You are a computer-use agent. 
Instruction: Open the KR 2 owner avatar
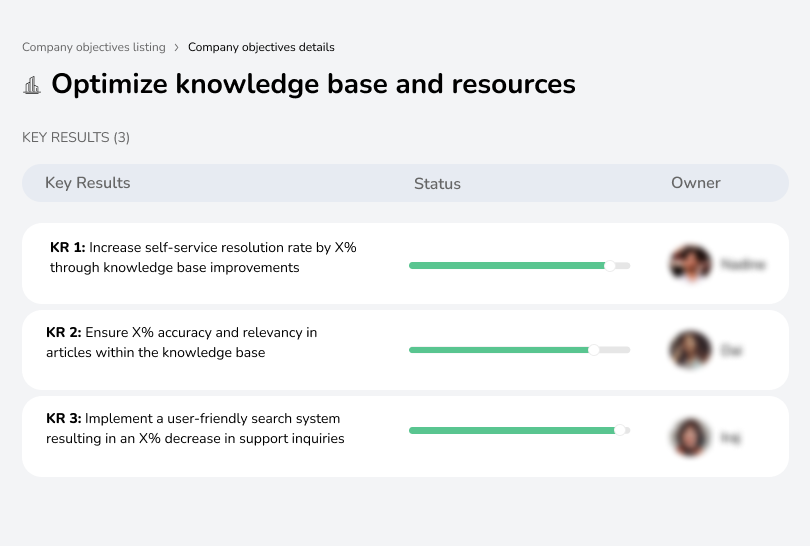pyautogui.click(x=690, y=349)
